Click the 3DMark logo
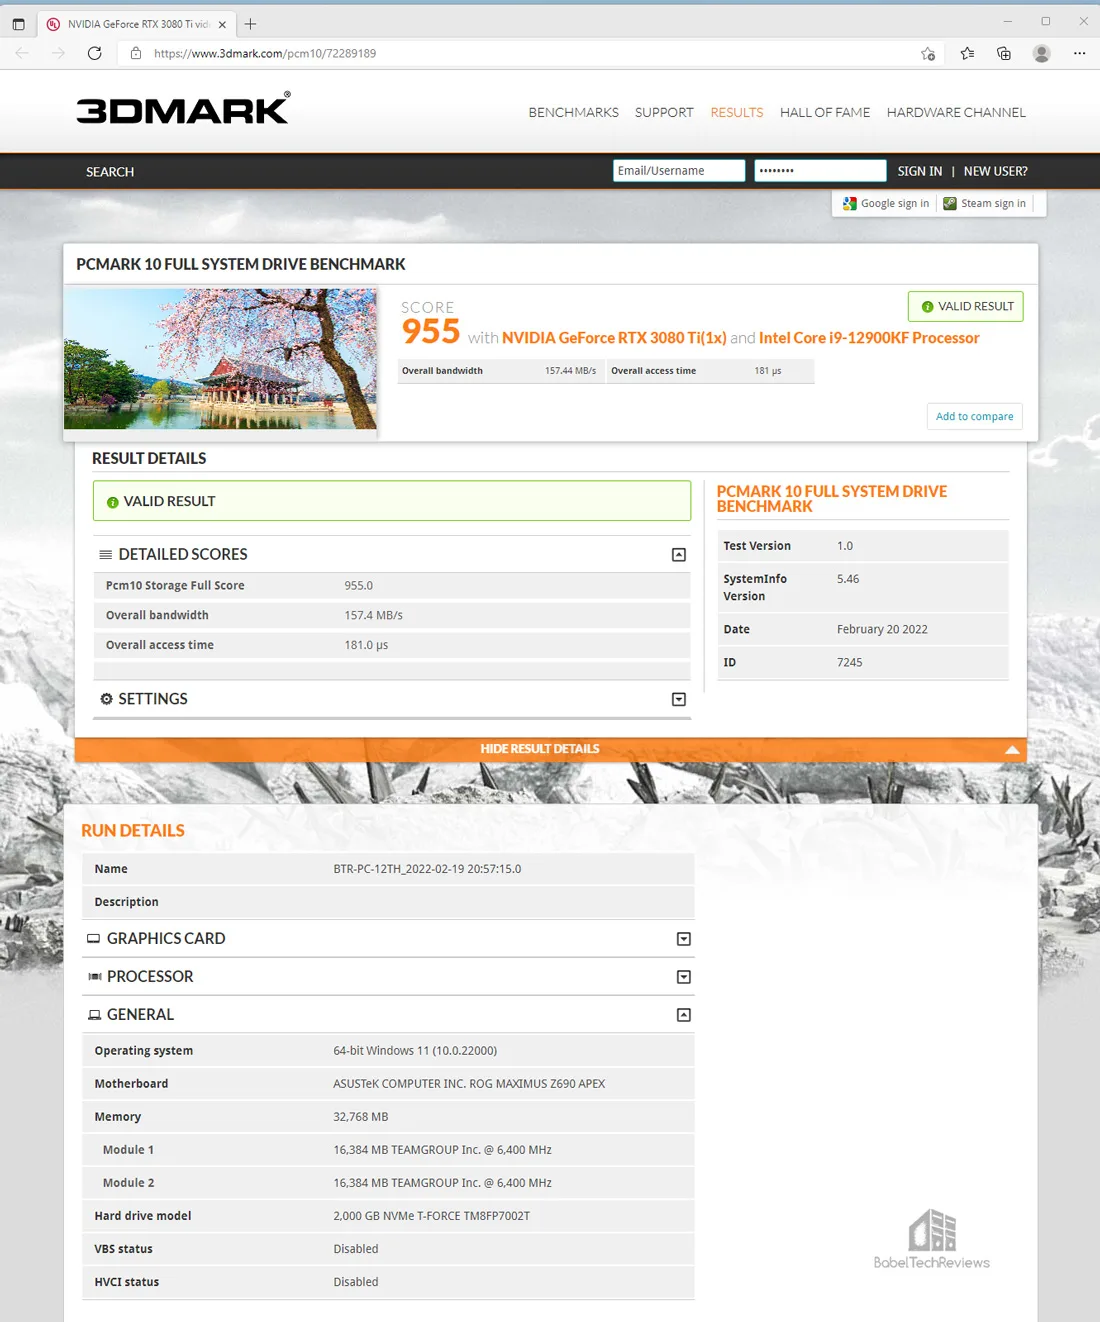 pyautogui.click(x=183, y=109)
